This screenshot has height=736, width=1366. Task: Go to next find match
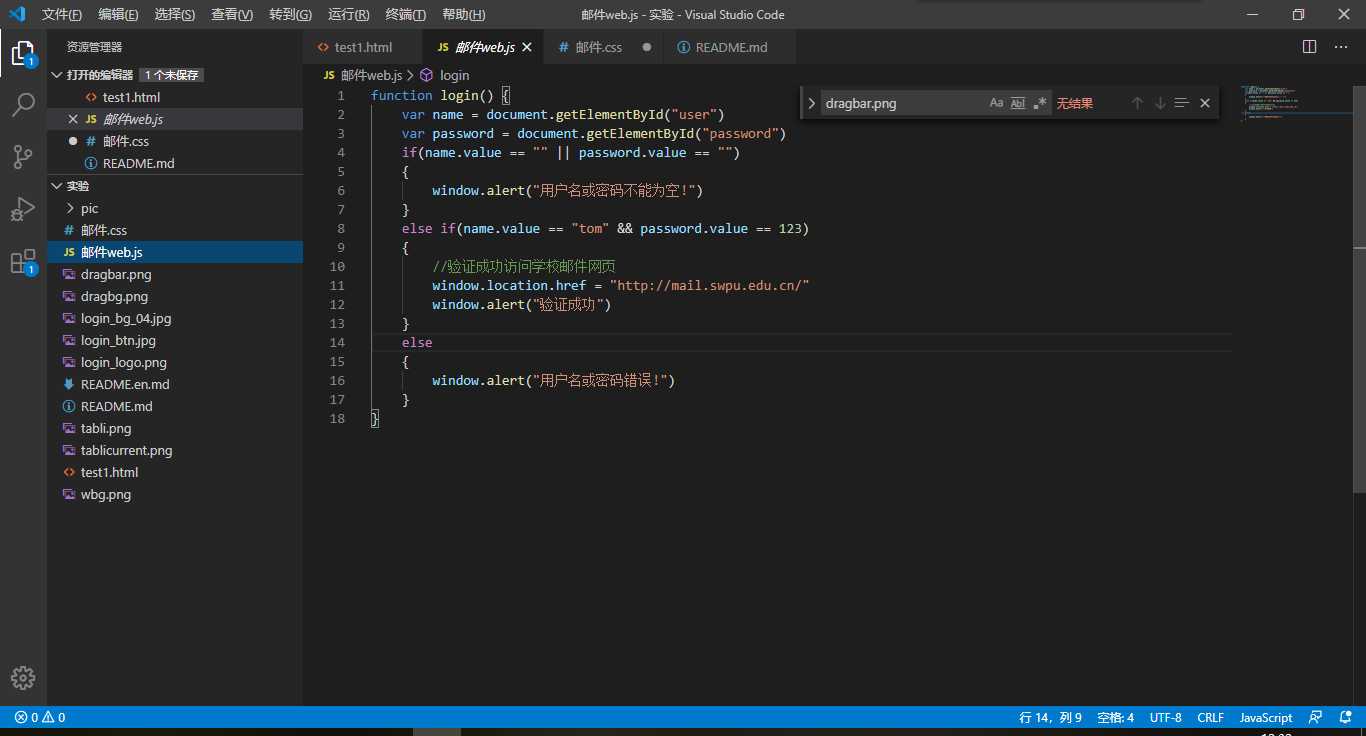pos(1160,103)
